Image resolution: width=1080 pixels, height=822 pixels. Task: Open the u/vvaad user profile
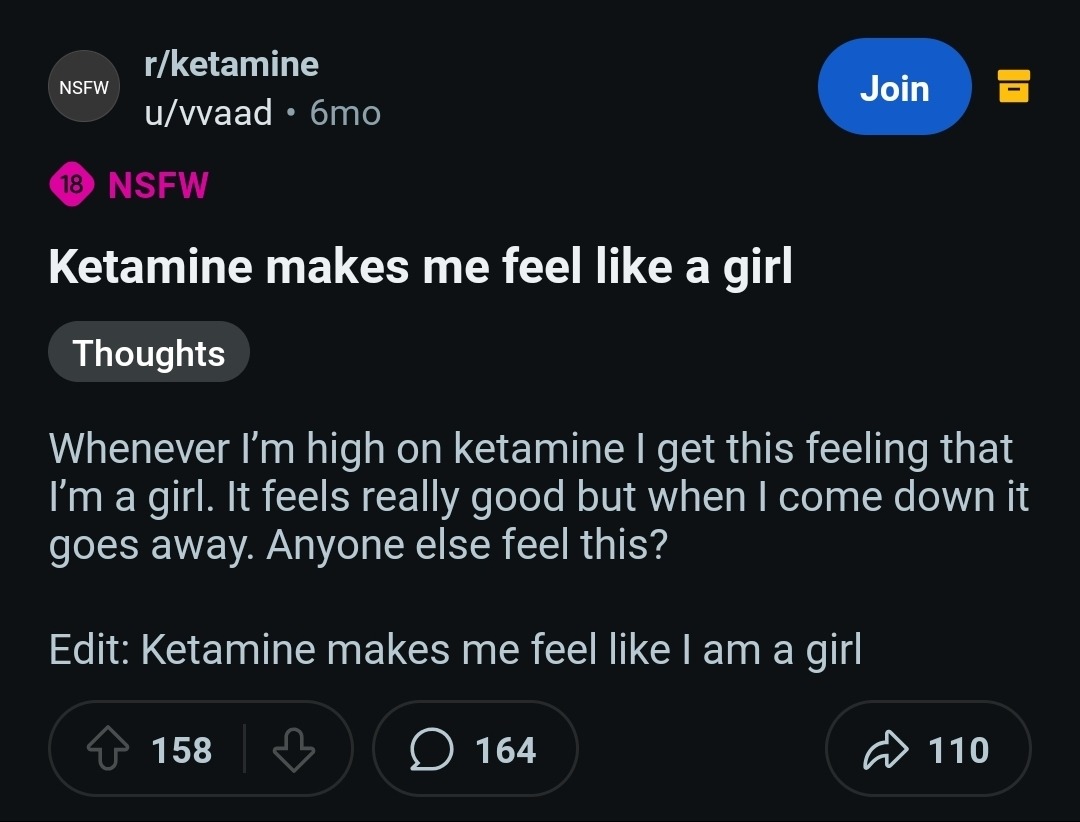tap(208, 112)
